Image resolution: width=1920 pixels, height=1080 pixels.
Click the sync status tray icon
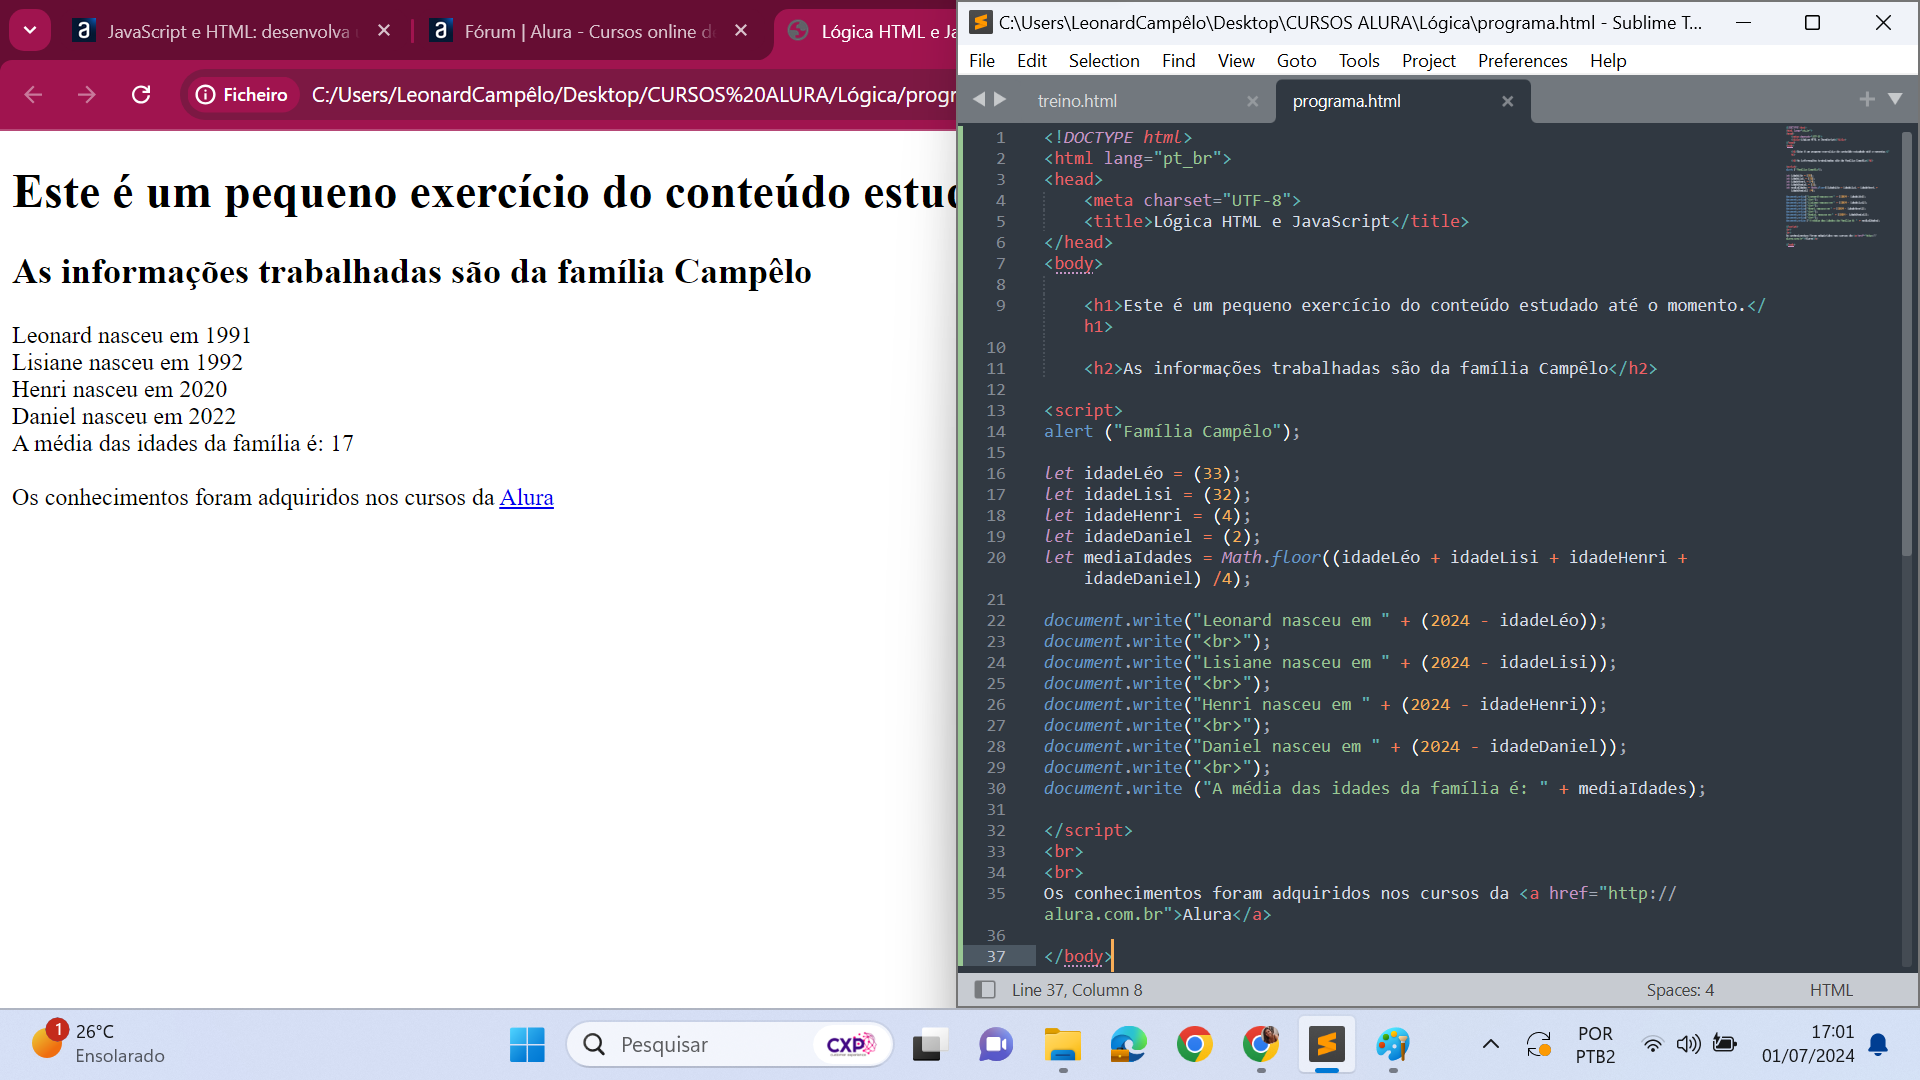click(x=1539, y=1045)
